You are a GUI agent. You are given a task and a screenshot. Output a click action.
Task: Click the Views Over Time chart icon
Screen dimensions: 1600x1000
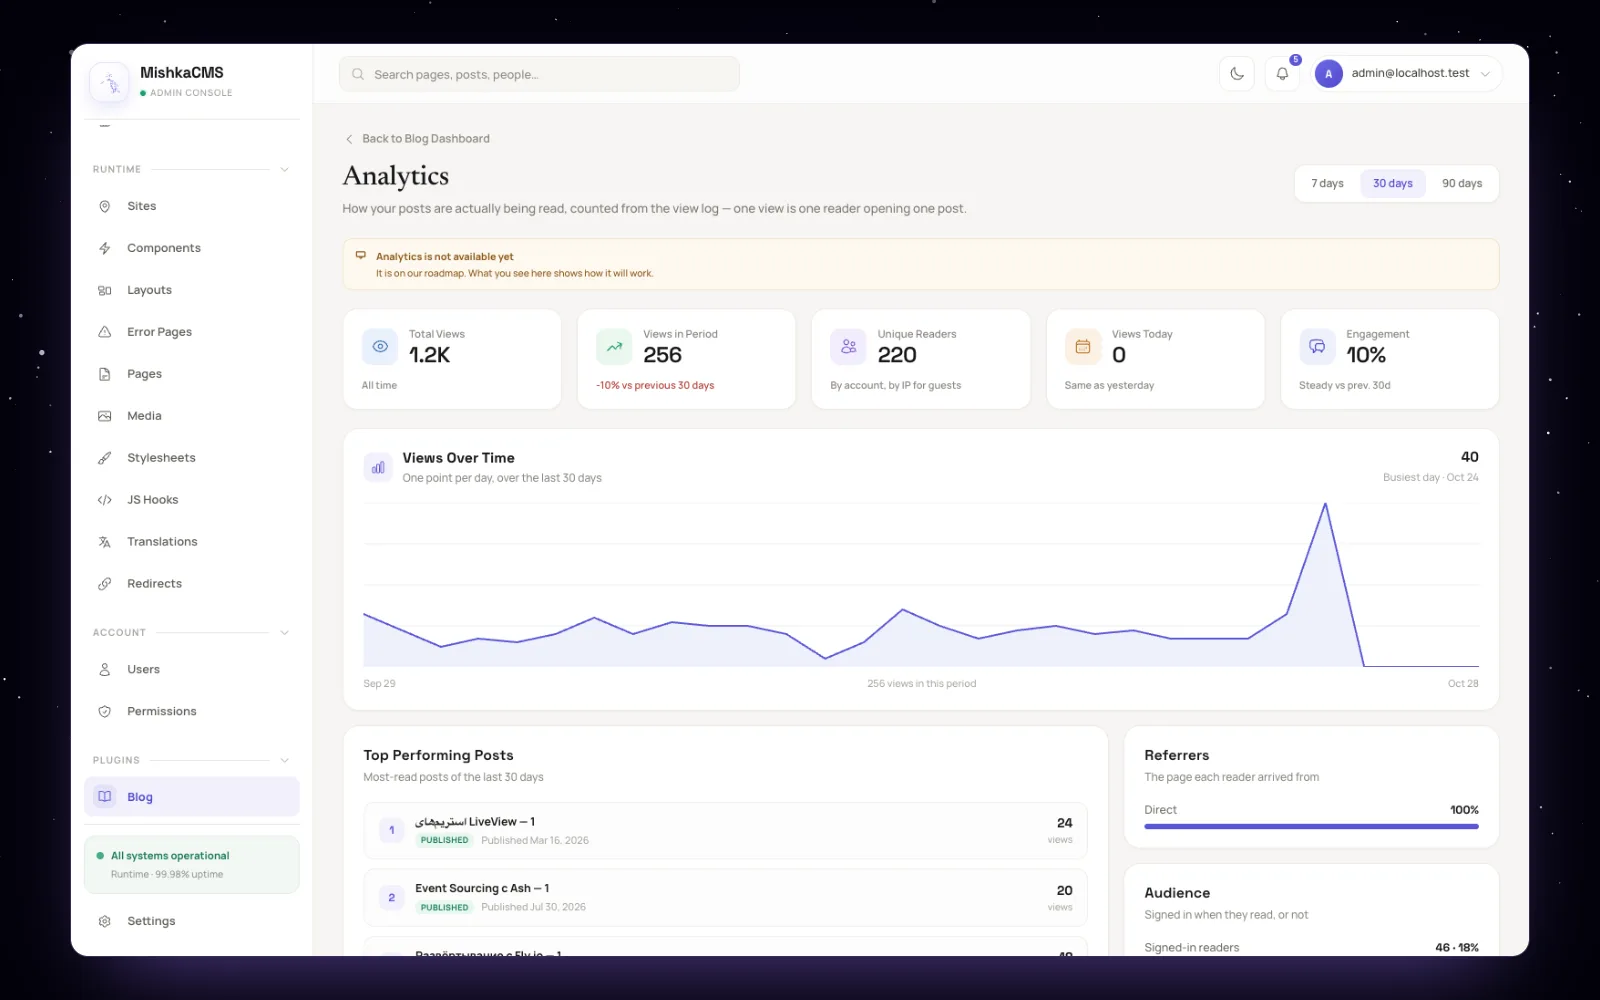378,467
